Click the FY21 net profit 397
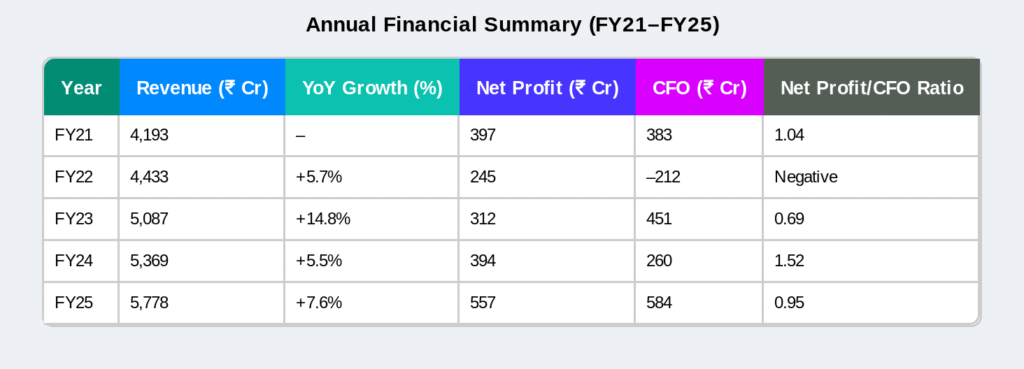This screenshot has width=1024, height=369. (483, 135)
